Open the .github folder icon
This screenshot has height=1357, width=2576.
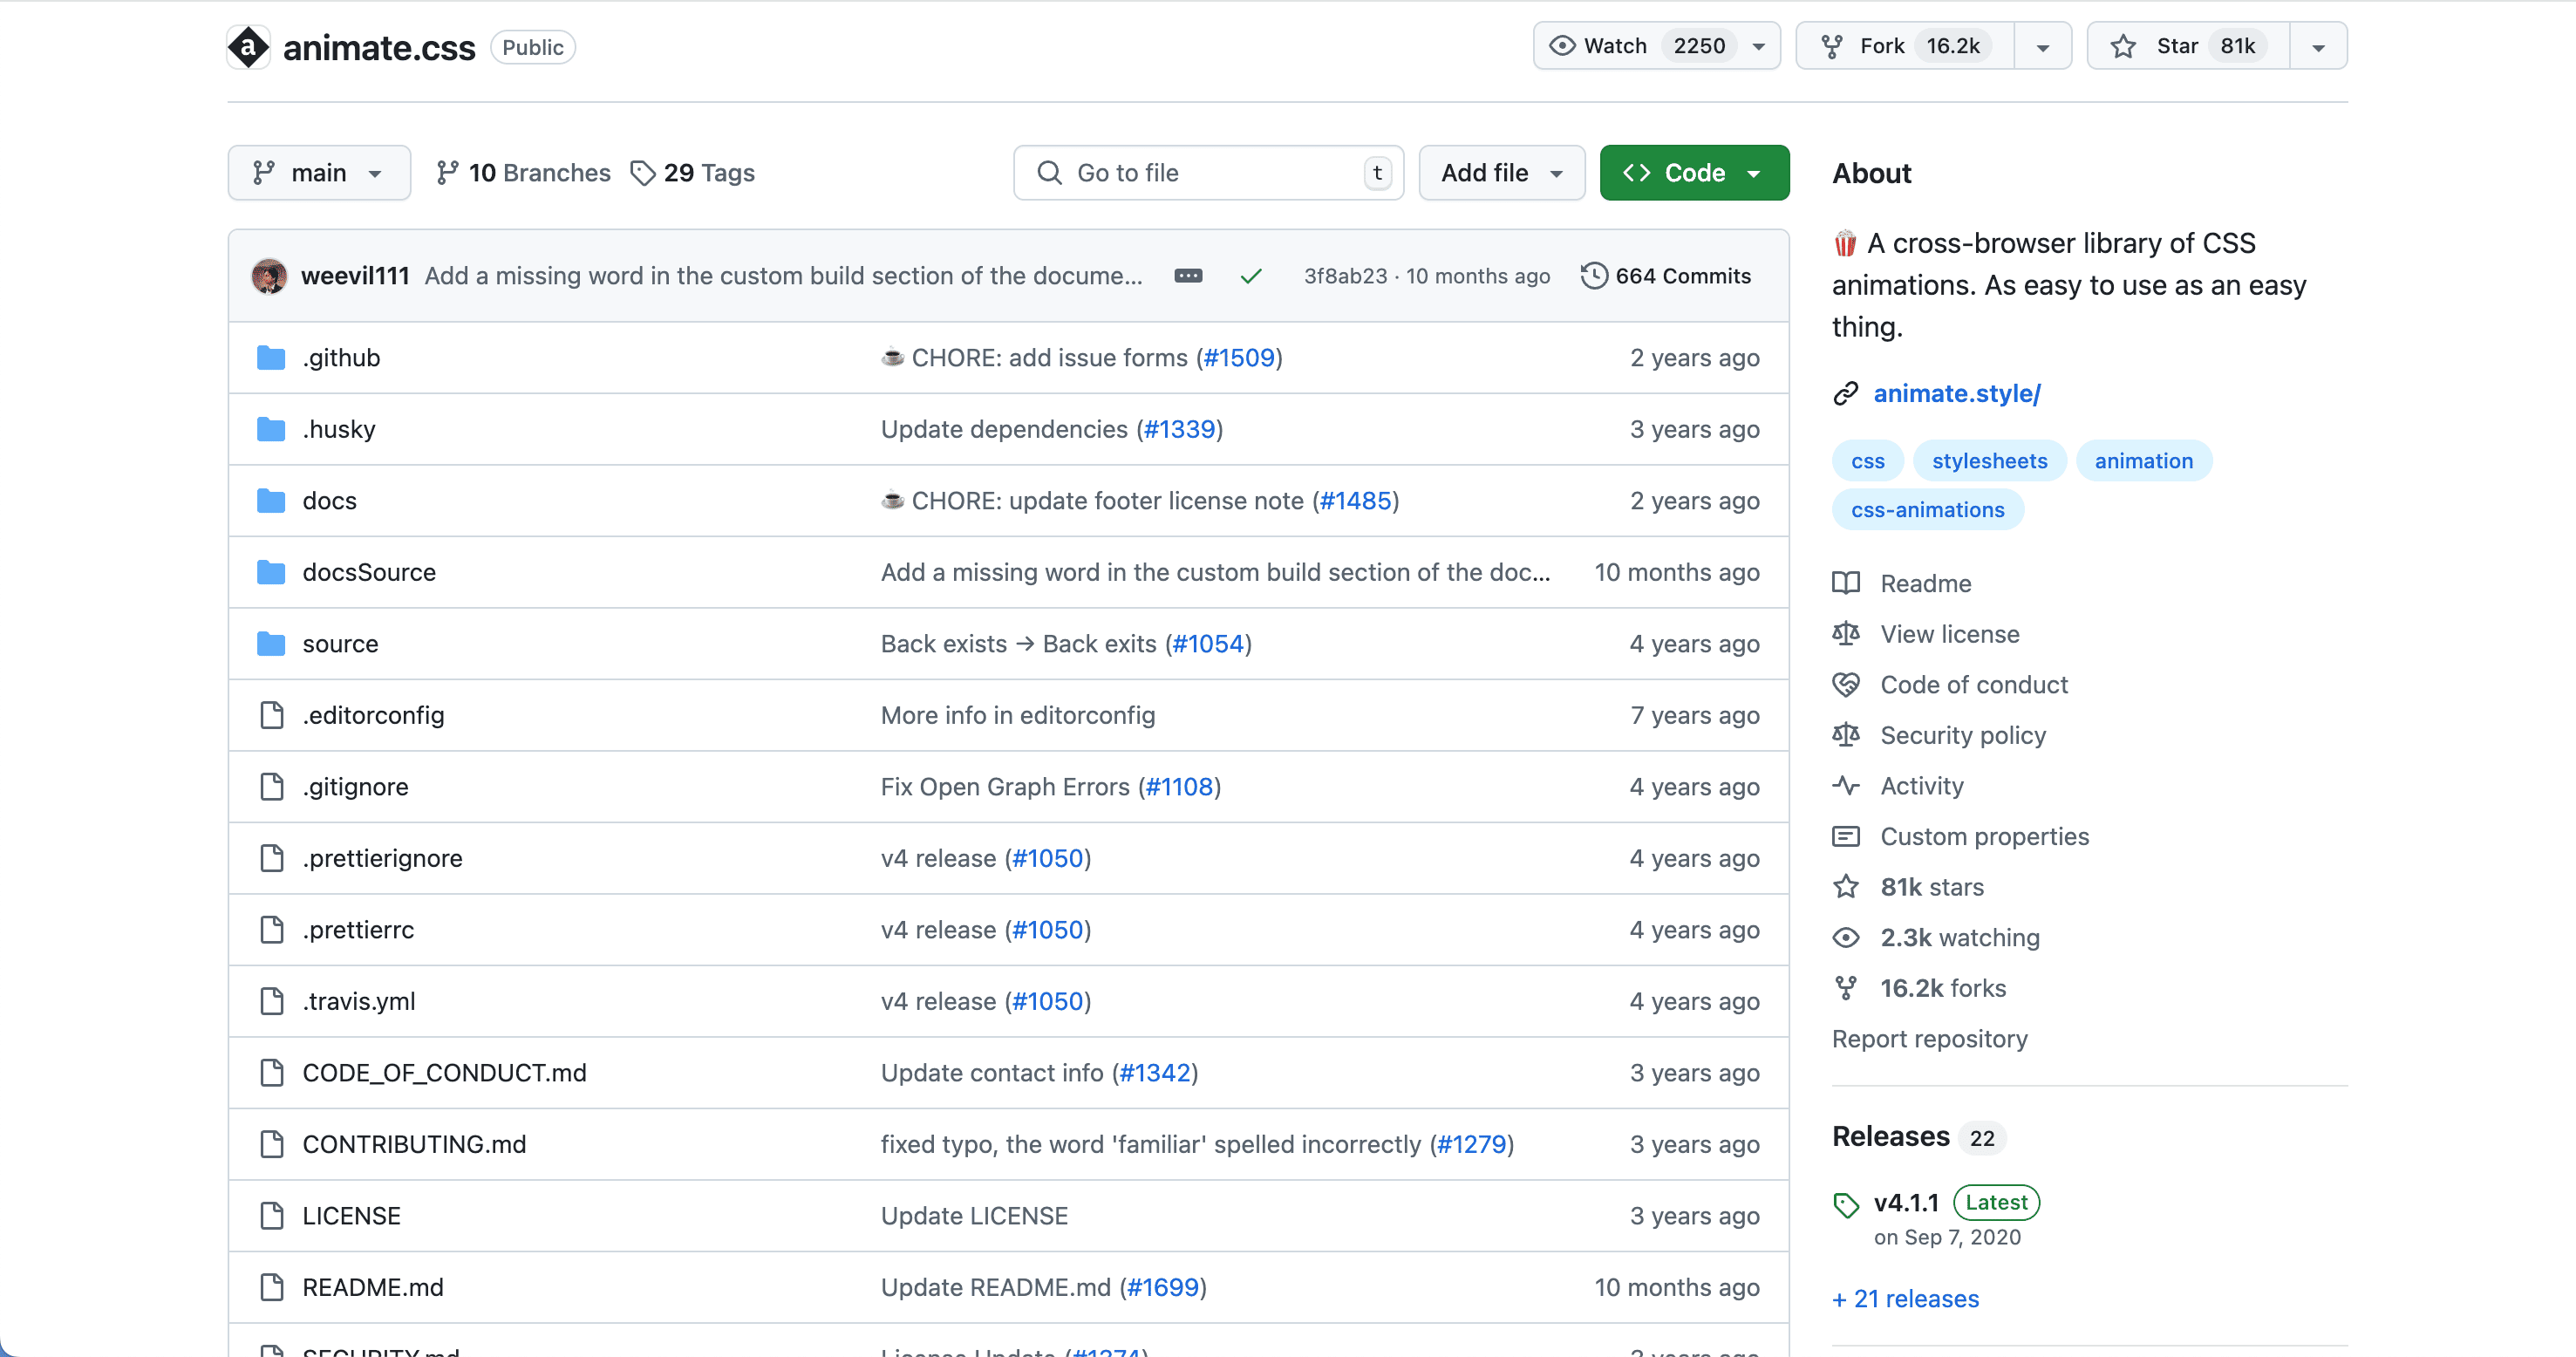pyautogui.click(x=271, y=357)
